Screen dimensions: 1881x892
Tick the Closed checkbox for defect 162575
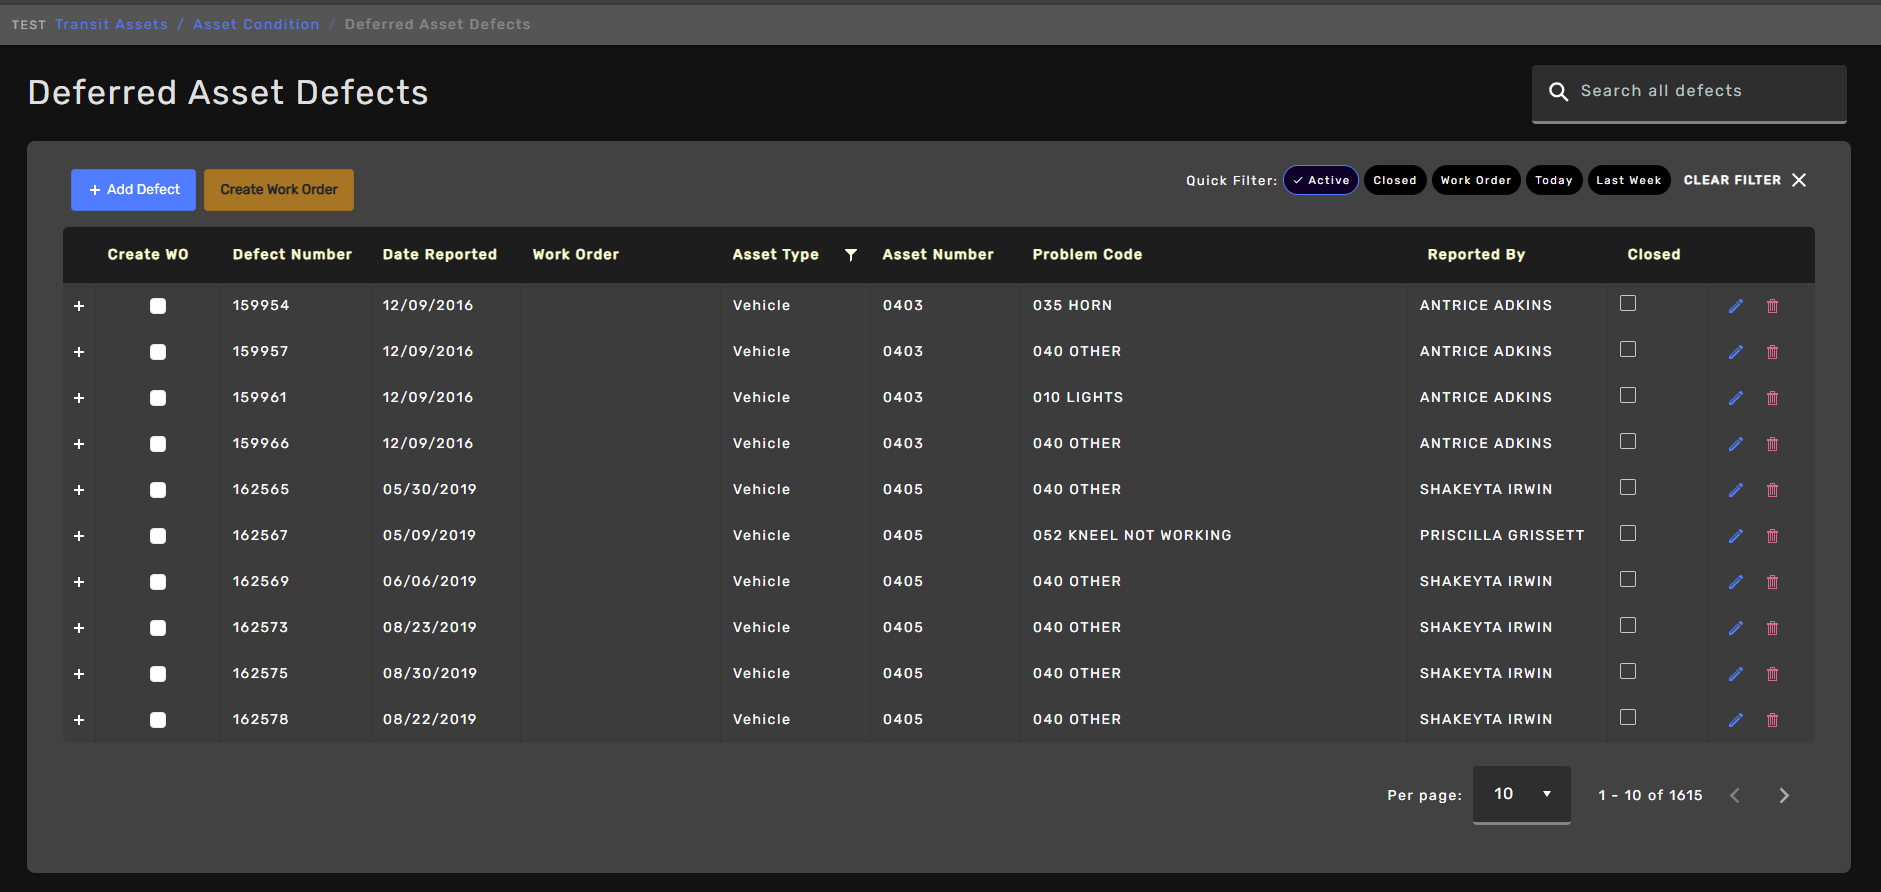pos(1628,671)
